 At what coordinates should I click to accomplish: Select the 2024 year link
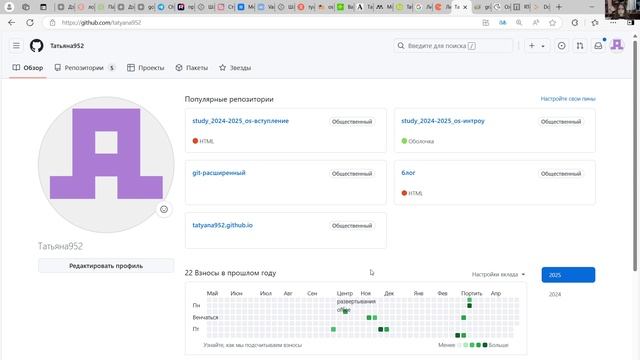point(555,294)
